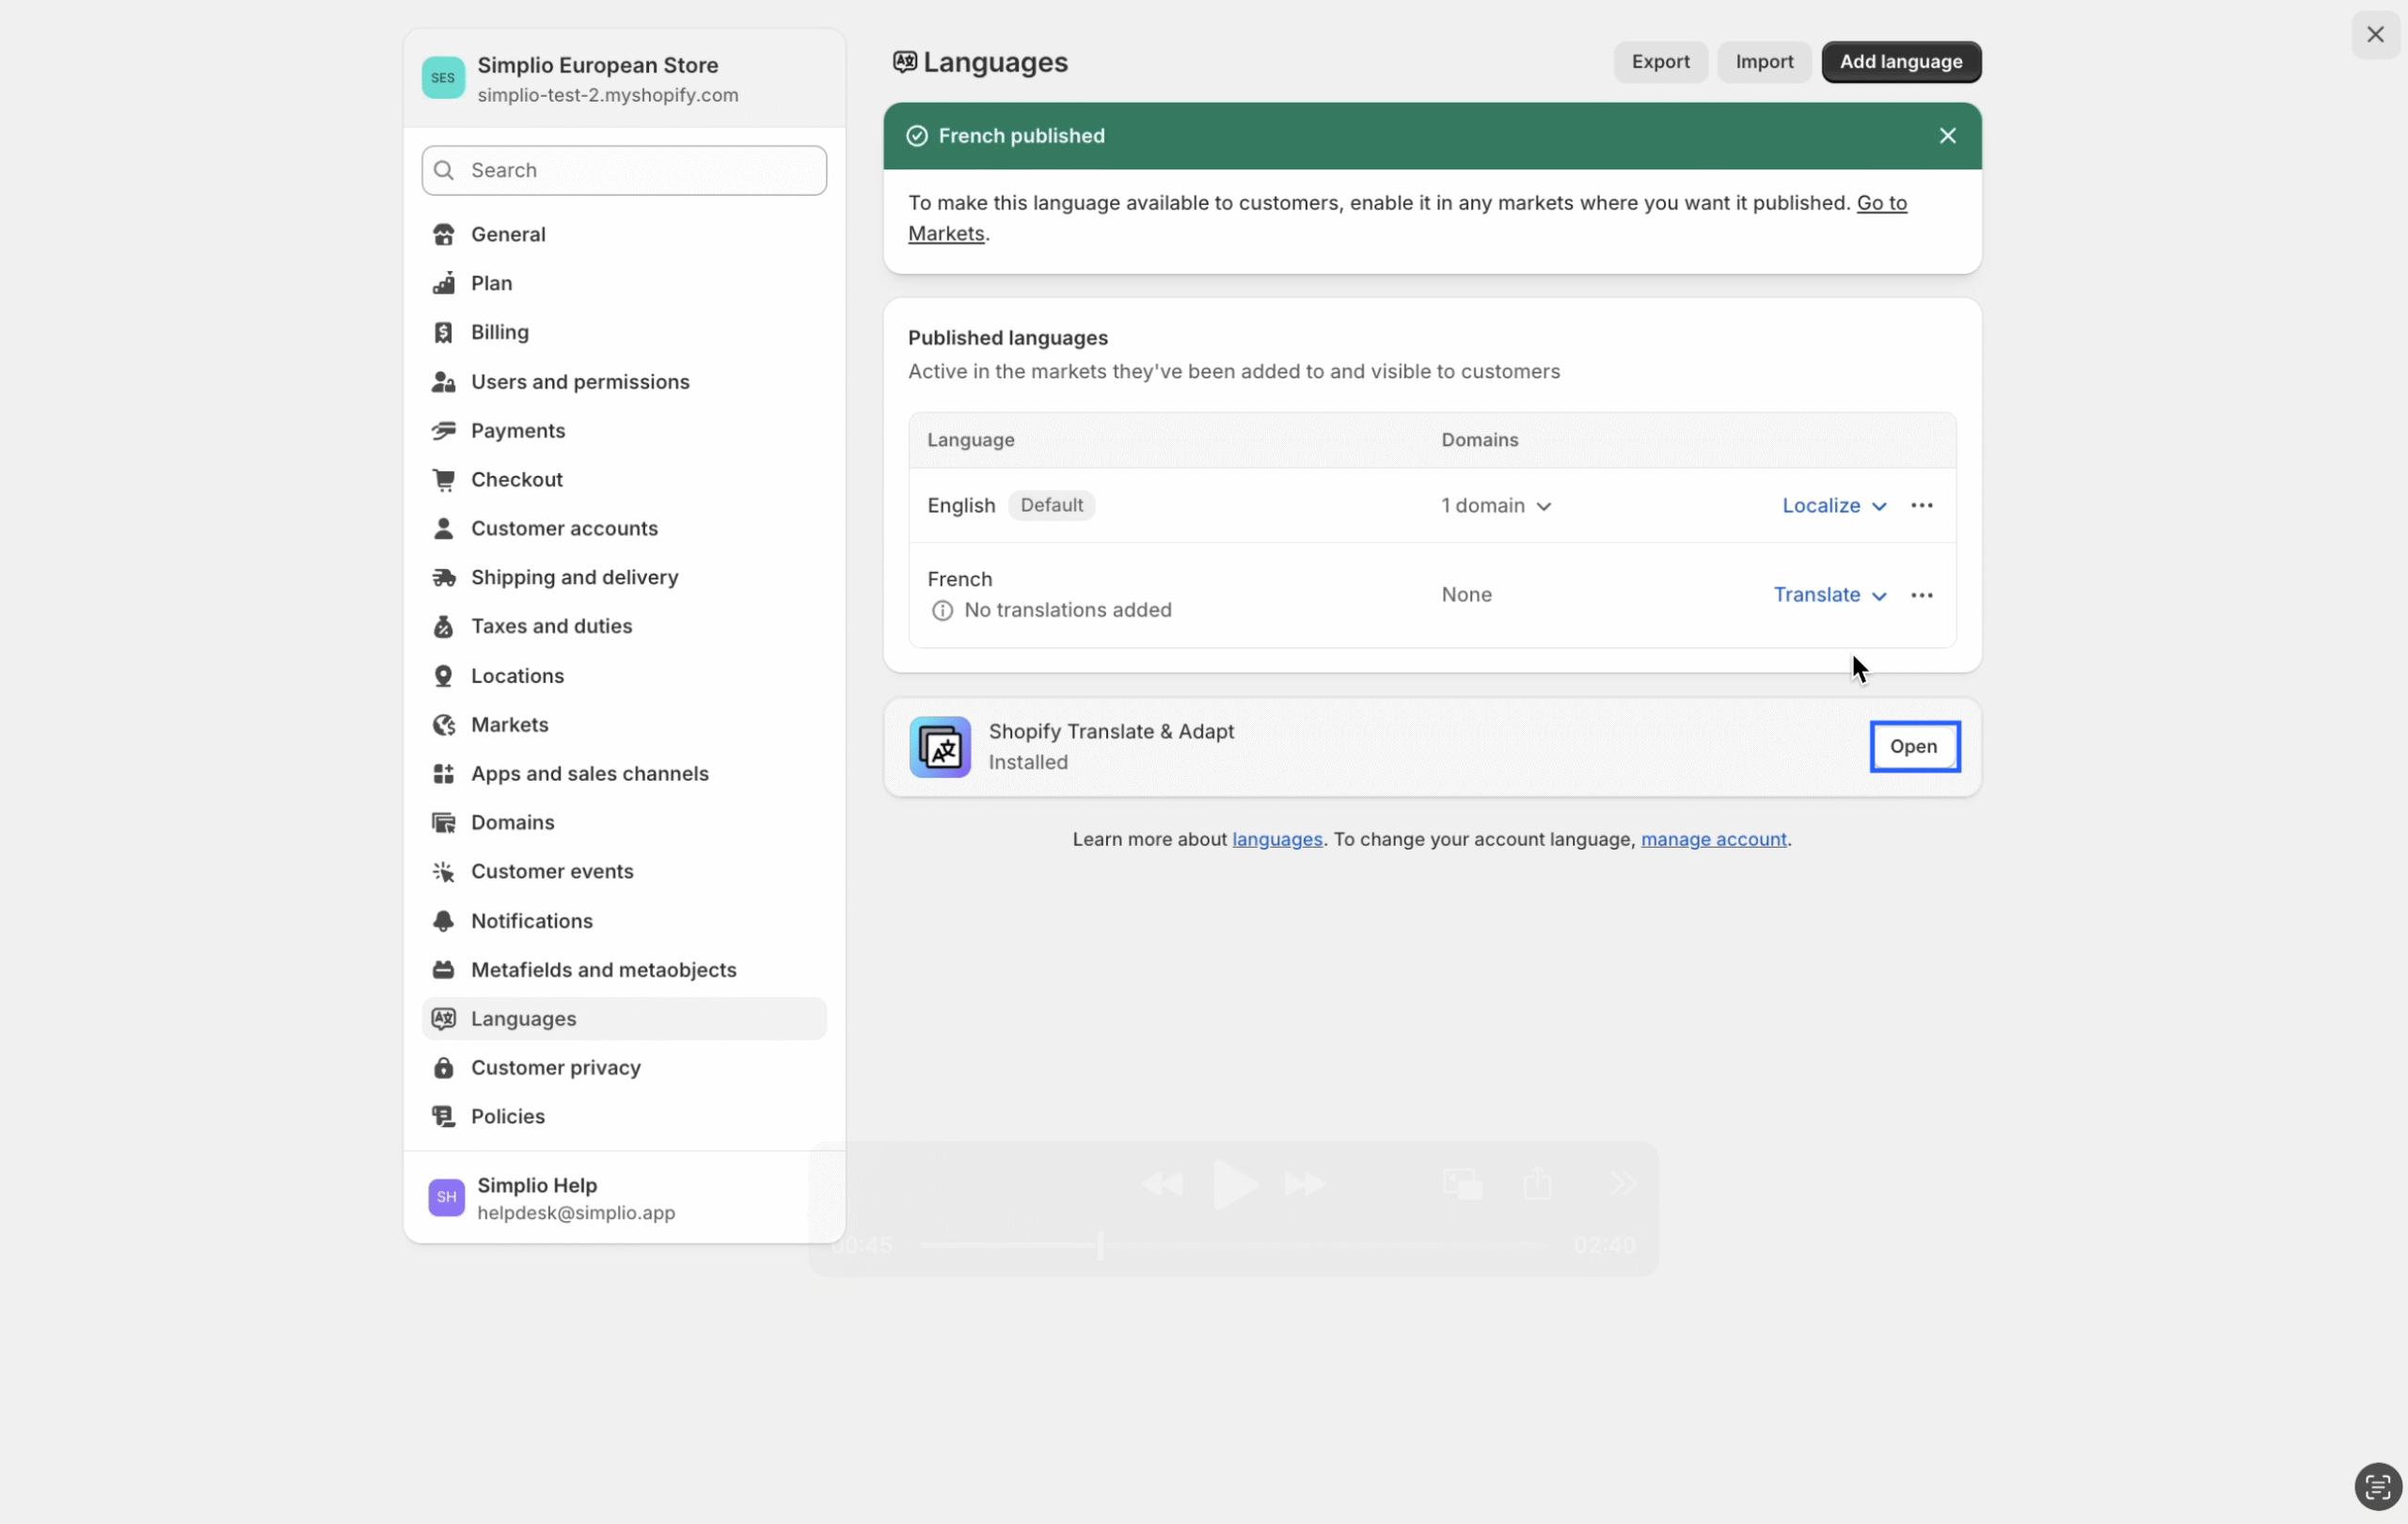Follow the Go to Markets link
Image resolution: width=2408 pixels, height=1524 pixels.
[x=1880, y=204]
